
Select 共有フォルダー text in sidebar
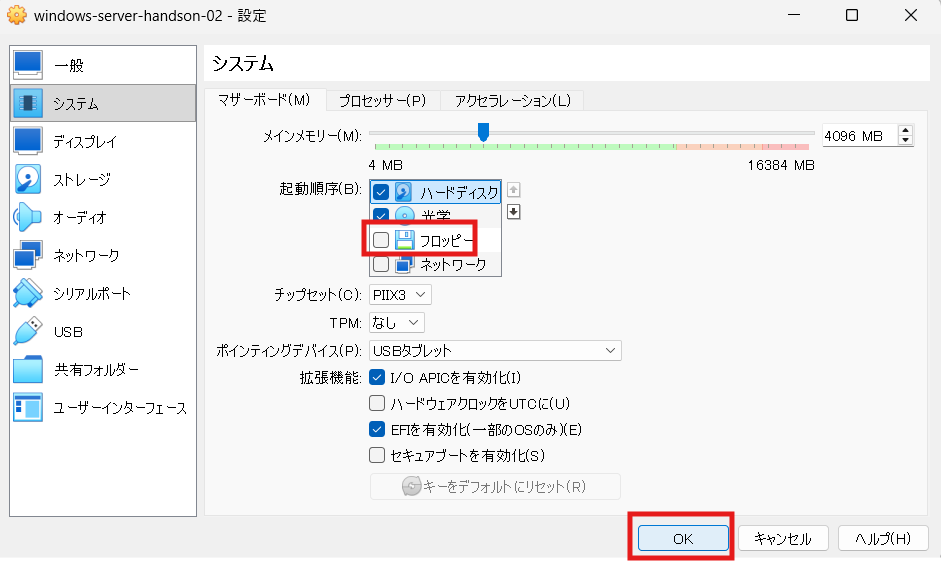[97, 370]
